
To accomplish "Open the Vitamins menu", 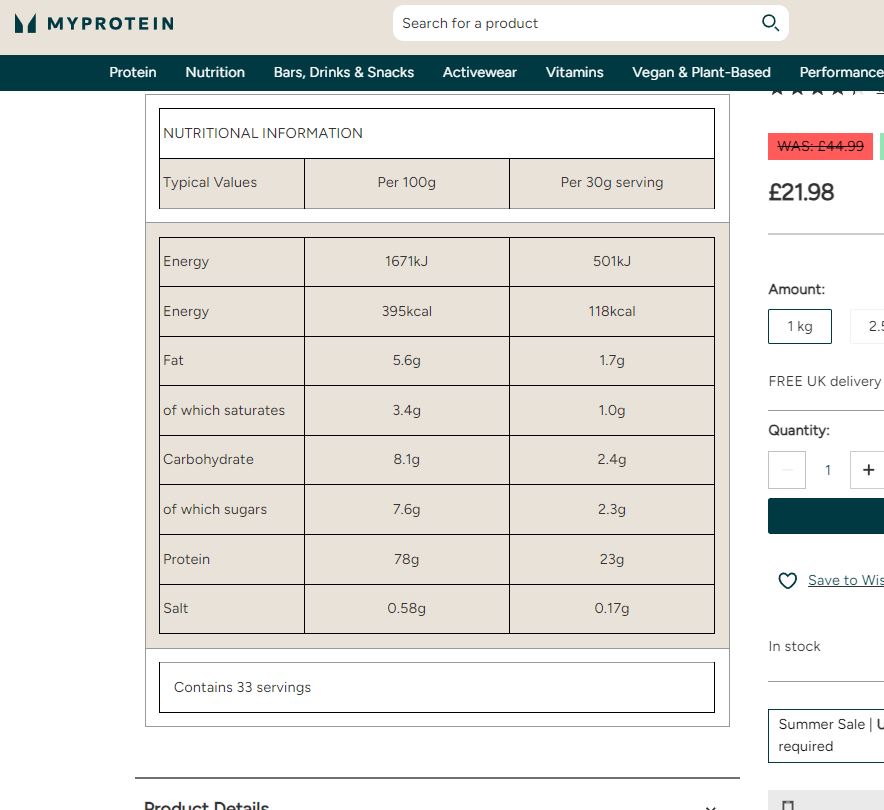I will click(574, 72).
